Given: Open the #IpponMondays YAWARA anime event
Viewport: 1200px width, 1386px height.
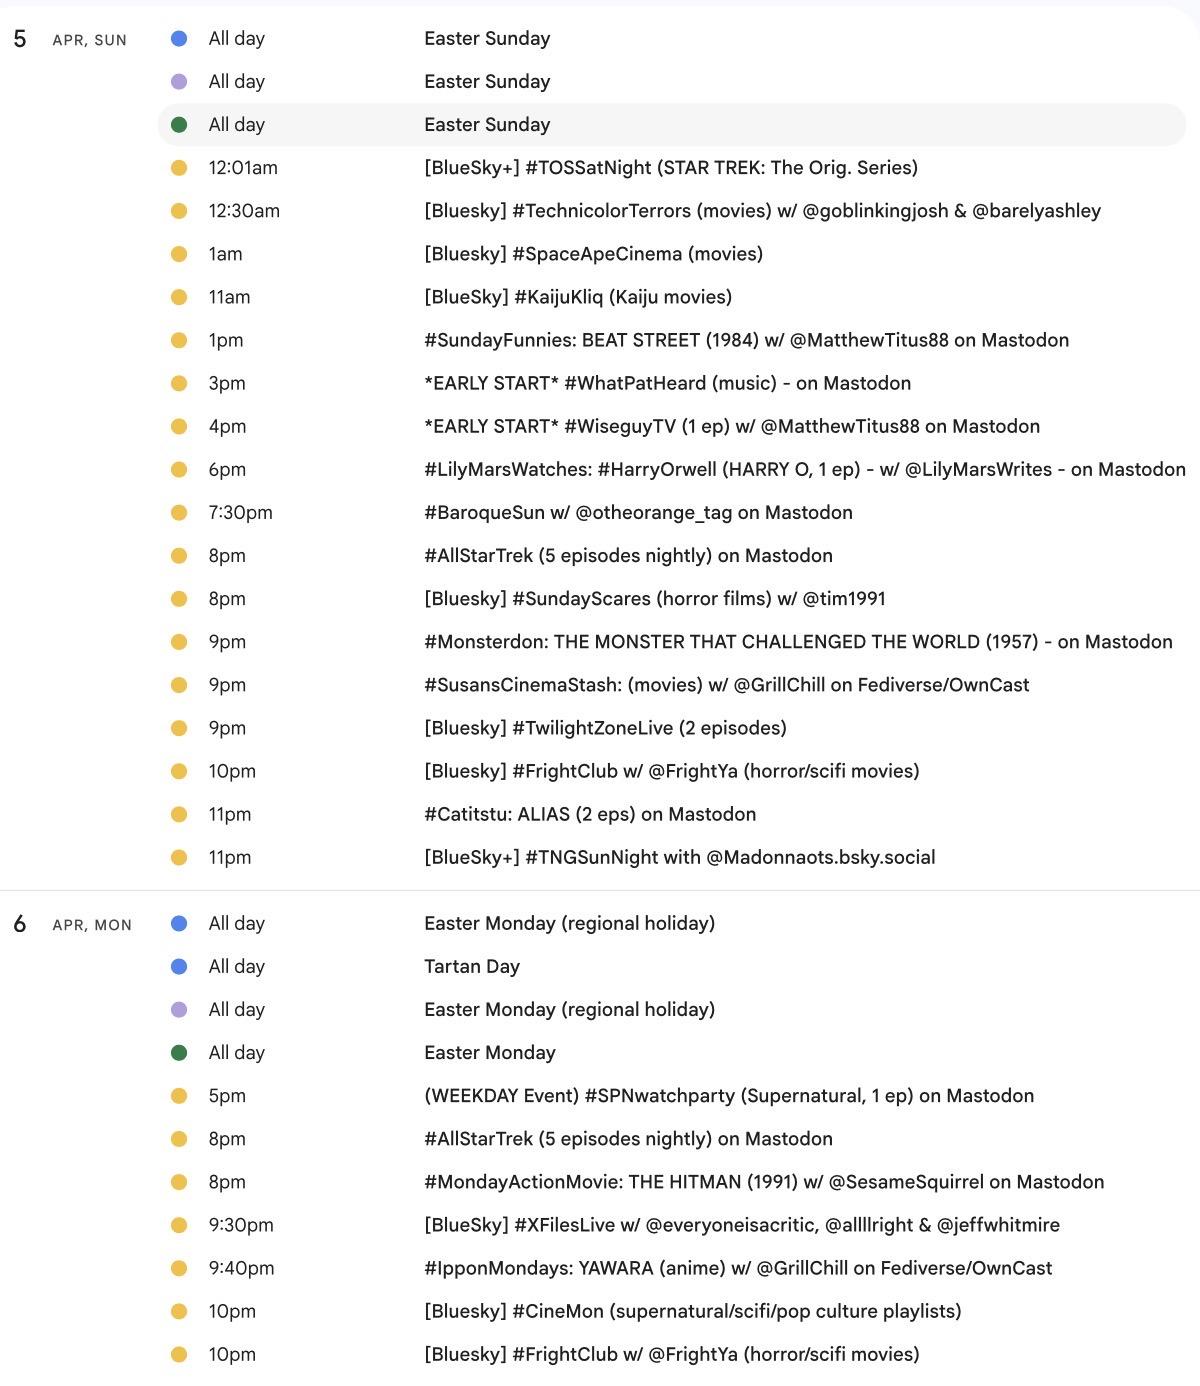Looking at the screenshot, I should pyautogui.click(x=738, y=1268).
